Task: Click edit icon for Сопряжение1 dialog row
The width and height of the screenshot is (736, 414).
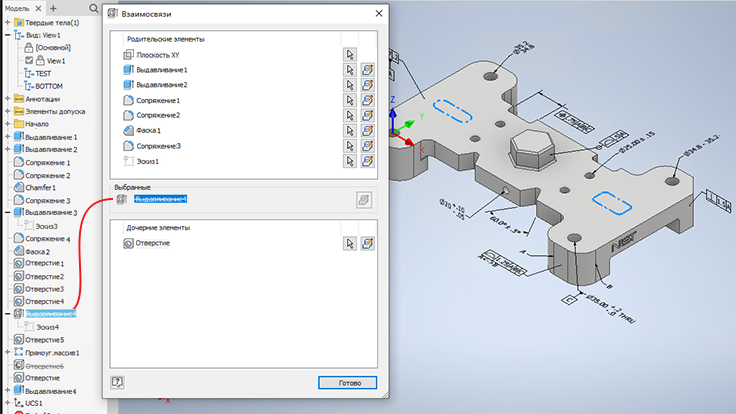Action: [x=368, y=100]
